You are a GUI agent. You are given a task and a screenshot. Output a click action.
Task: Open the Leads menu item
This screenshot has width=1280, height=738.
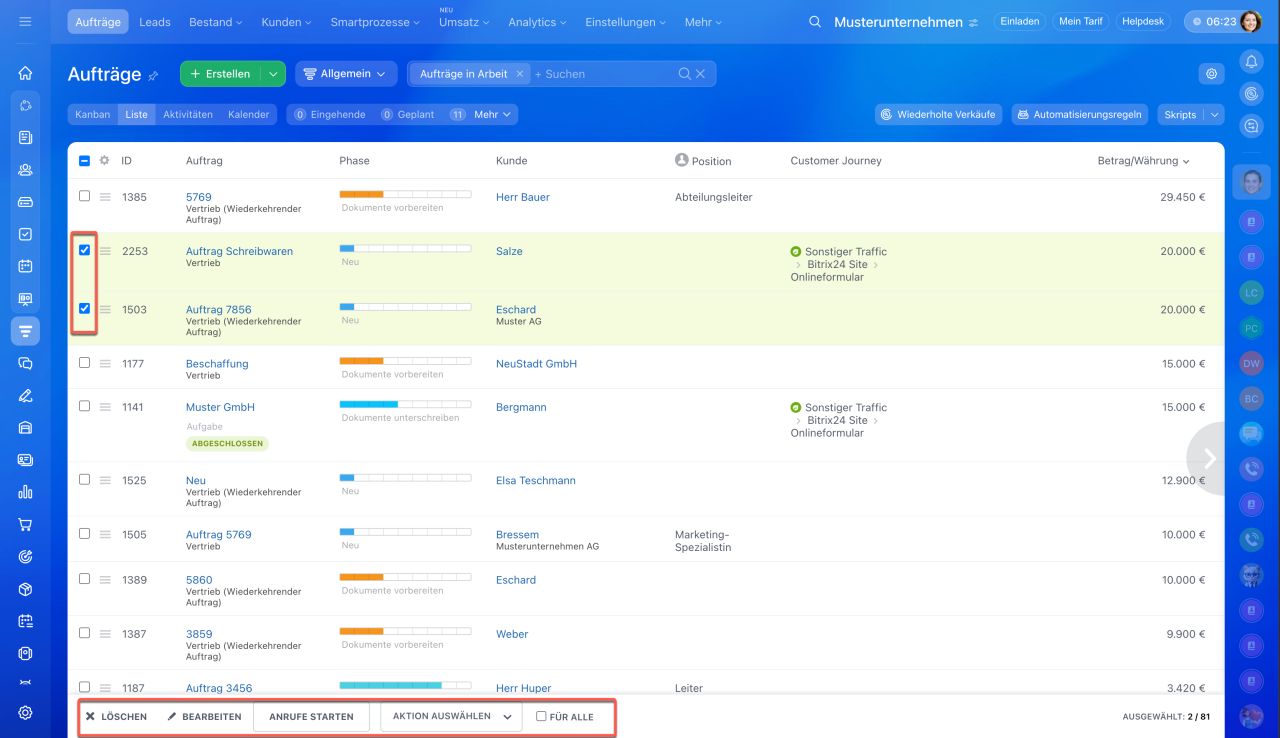pos(154,22)
